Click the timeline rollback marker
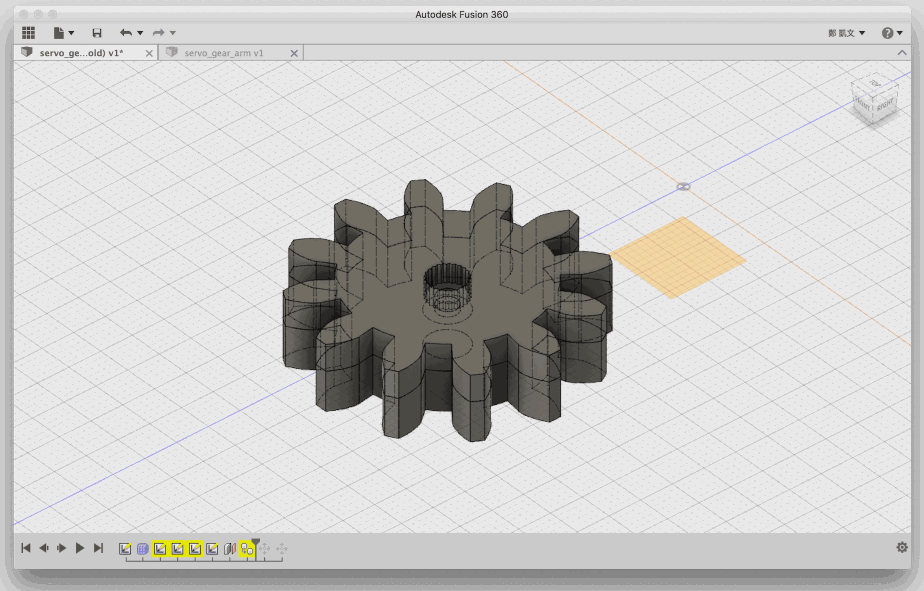924x591 pixels. point(256,543)
